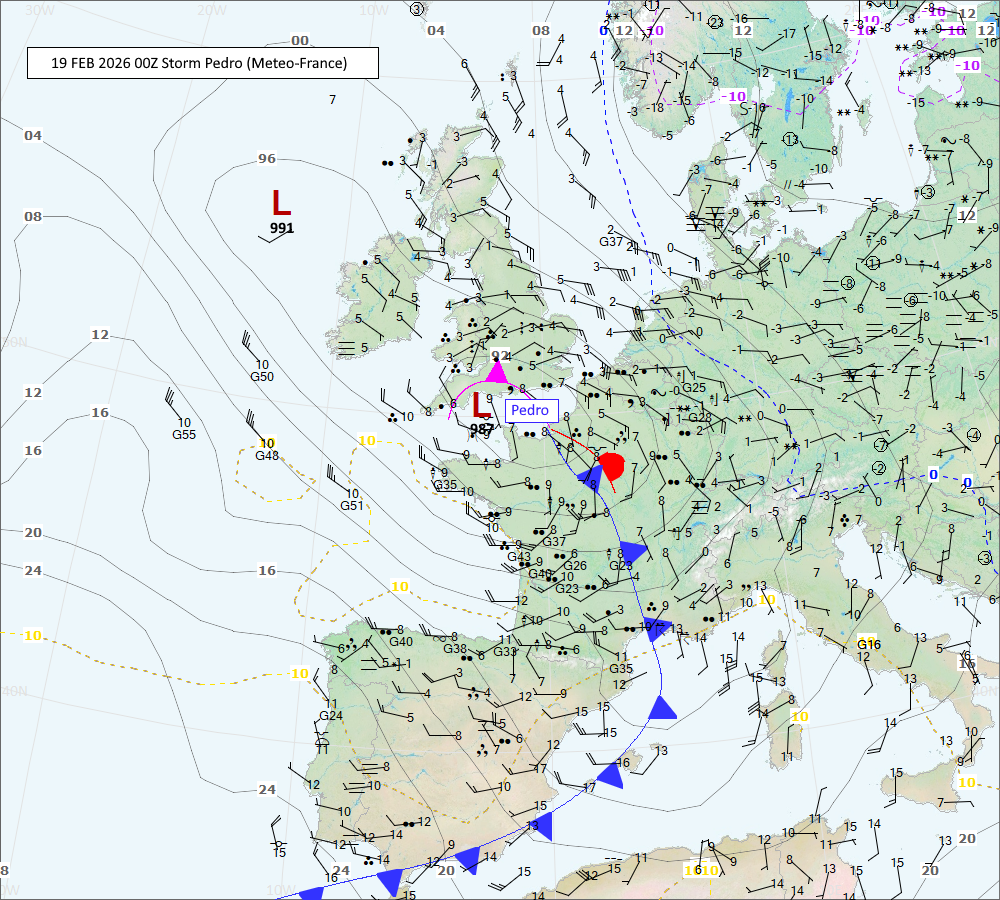Click the G24 station on Portugal's coast

tap(331, 715)
